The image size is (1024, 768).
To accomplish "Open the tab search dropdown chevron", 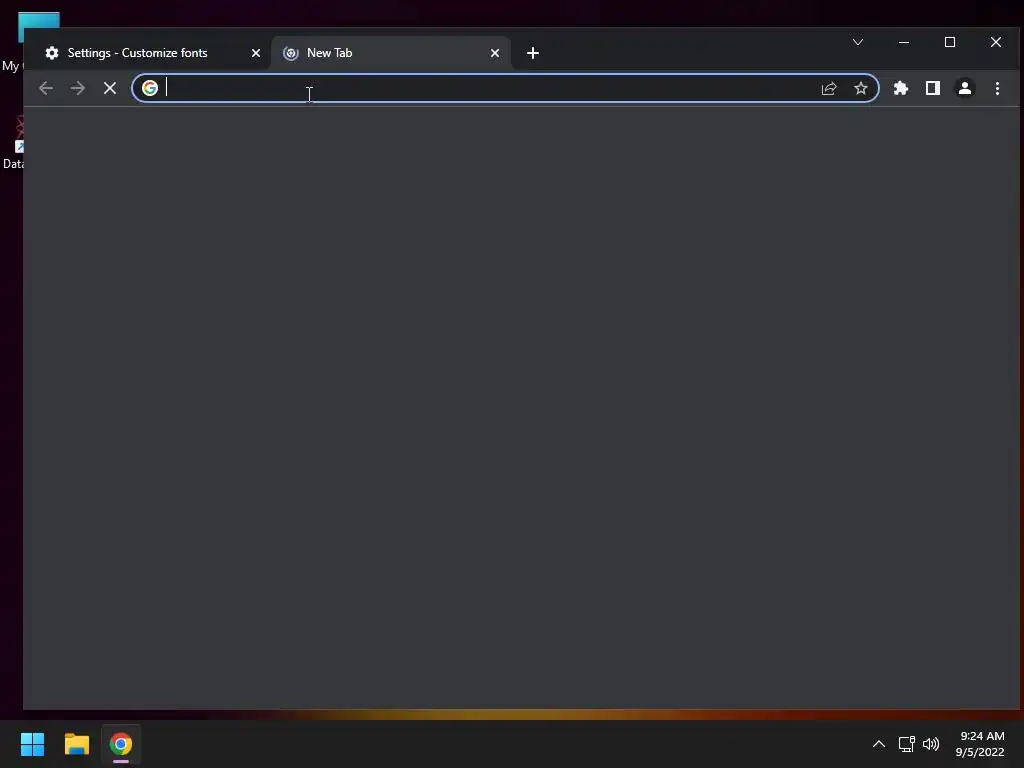I will 858,42.
